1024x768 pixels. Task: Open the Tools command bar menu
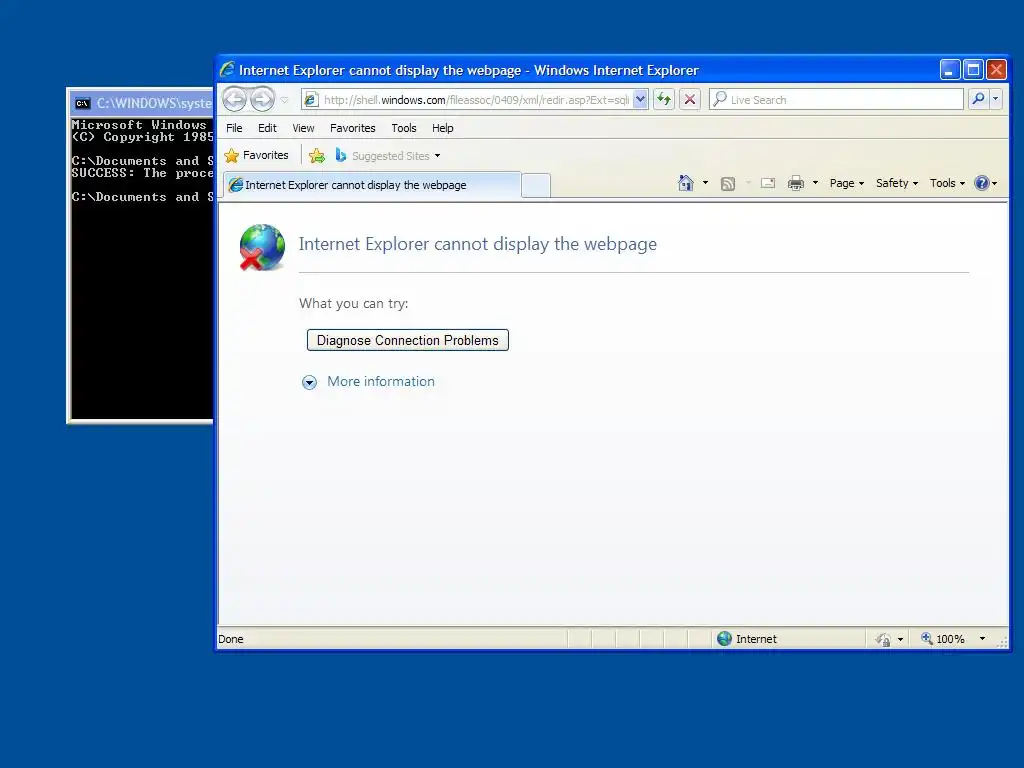point(947,183)
